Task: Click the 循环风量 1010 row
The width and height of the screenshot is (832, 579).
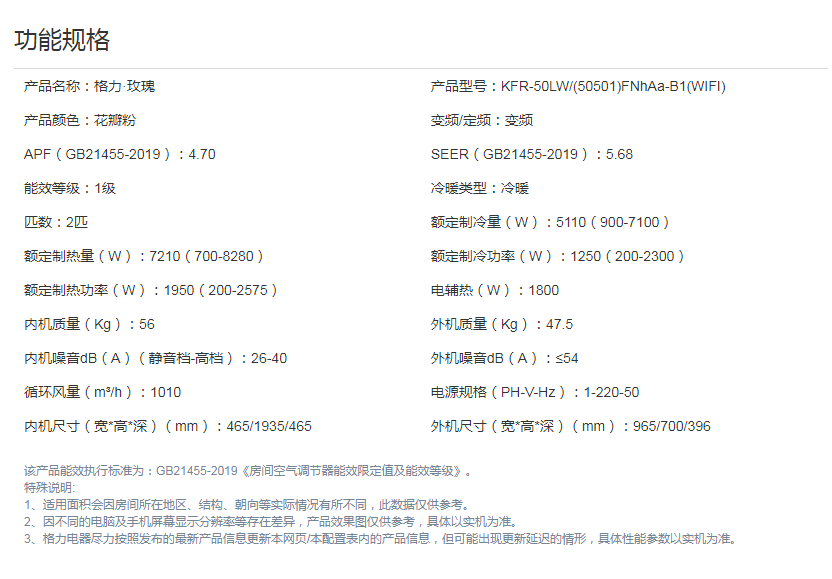Action: tap(102, 392)
